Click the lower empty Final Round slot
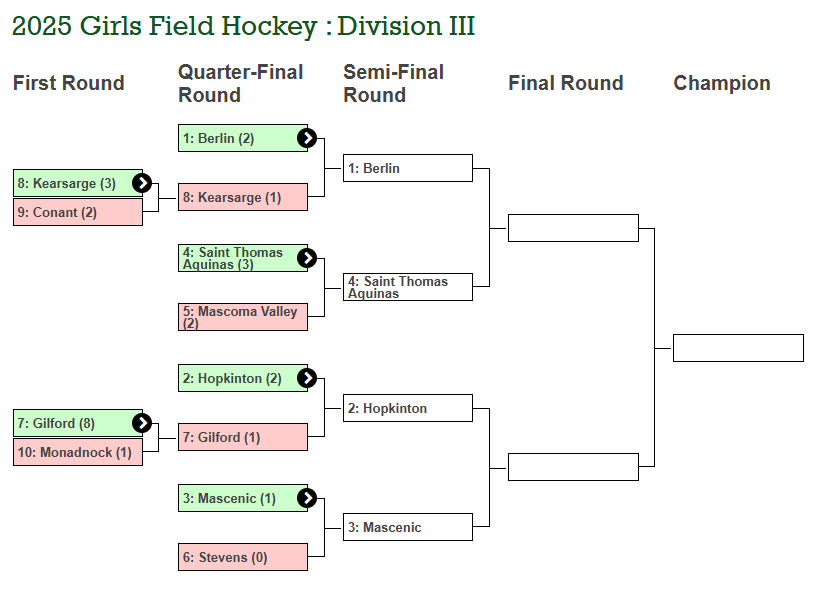This screenshot has width=821, height=589. coord(573,467)
